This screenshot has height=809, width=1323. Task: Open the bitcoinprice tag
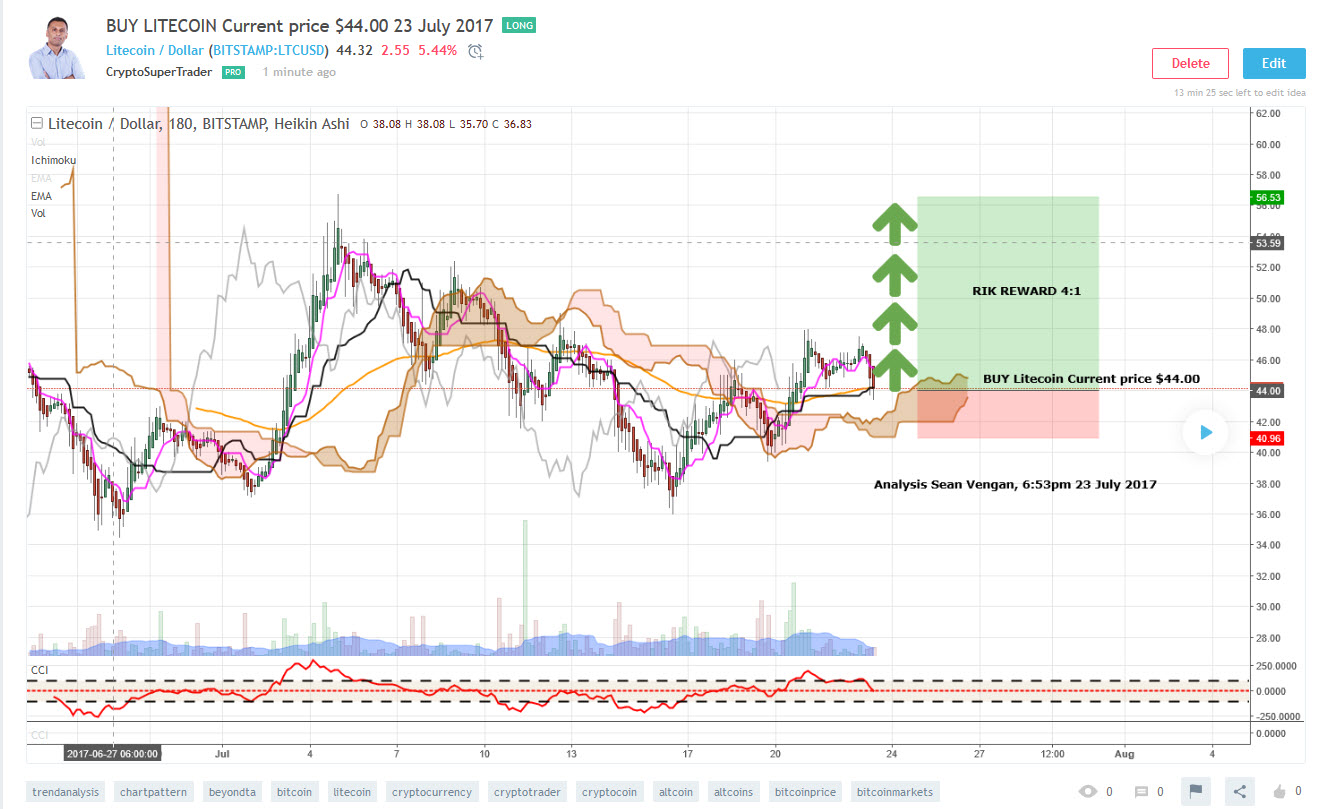click(806, 792)
